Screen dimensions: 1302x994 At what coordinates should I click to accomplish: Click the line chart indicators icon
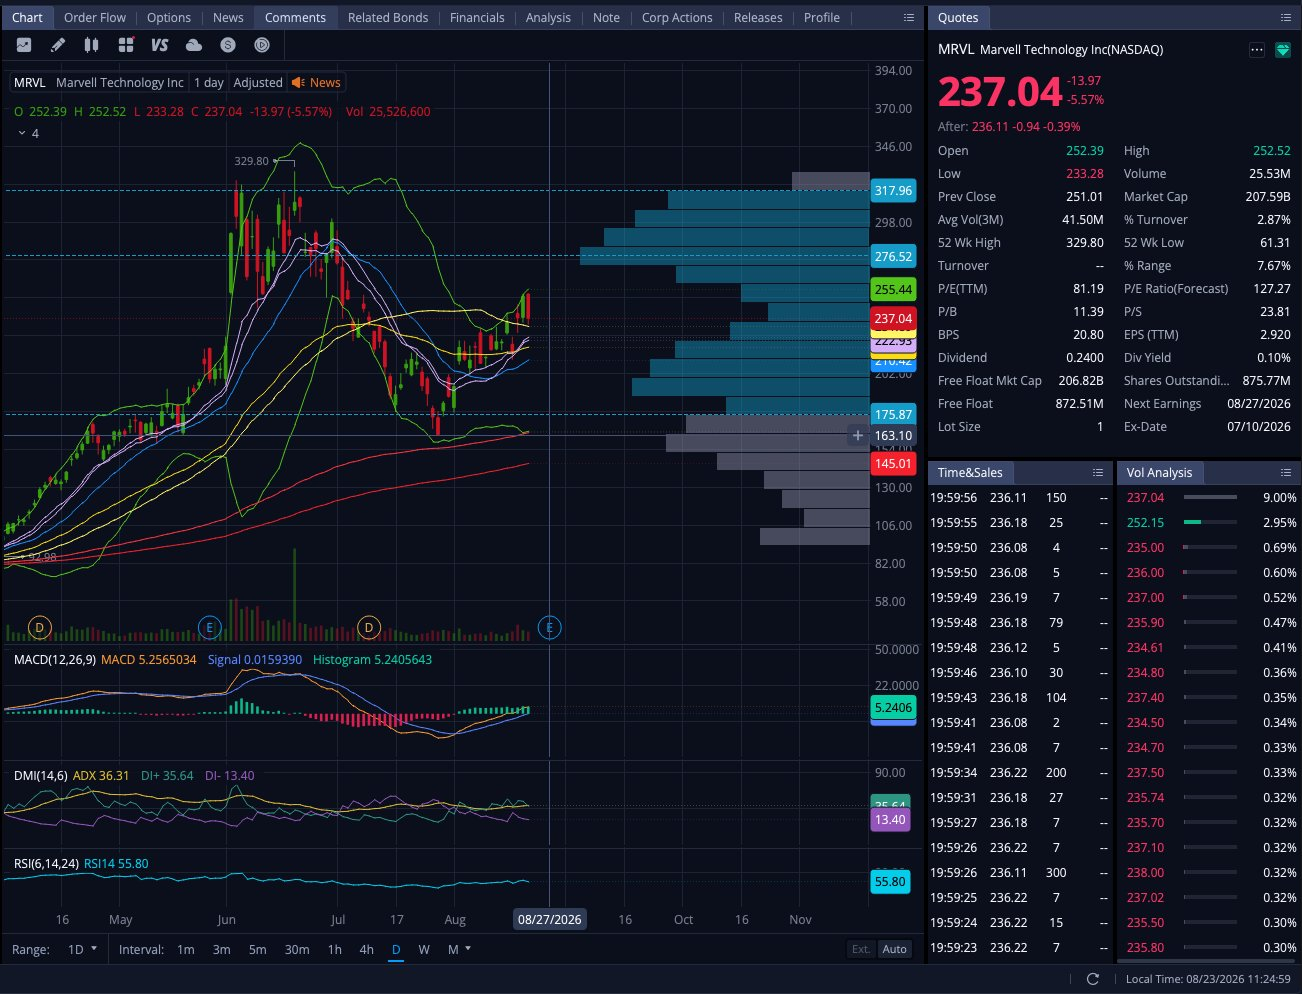tap(24, 45)
